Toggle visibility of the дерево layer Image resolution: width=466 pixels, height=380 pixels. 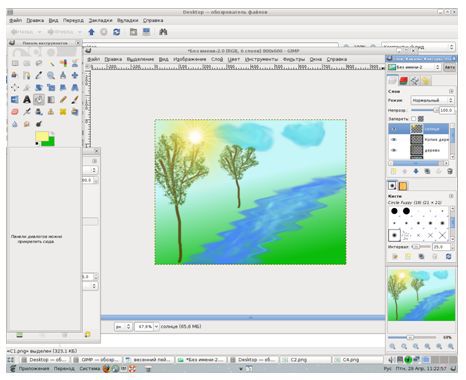pyautogui.click(x=394, y=150)
